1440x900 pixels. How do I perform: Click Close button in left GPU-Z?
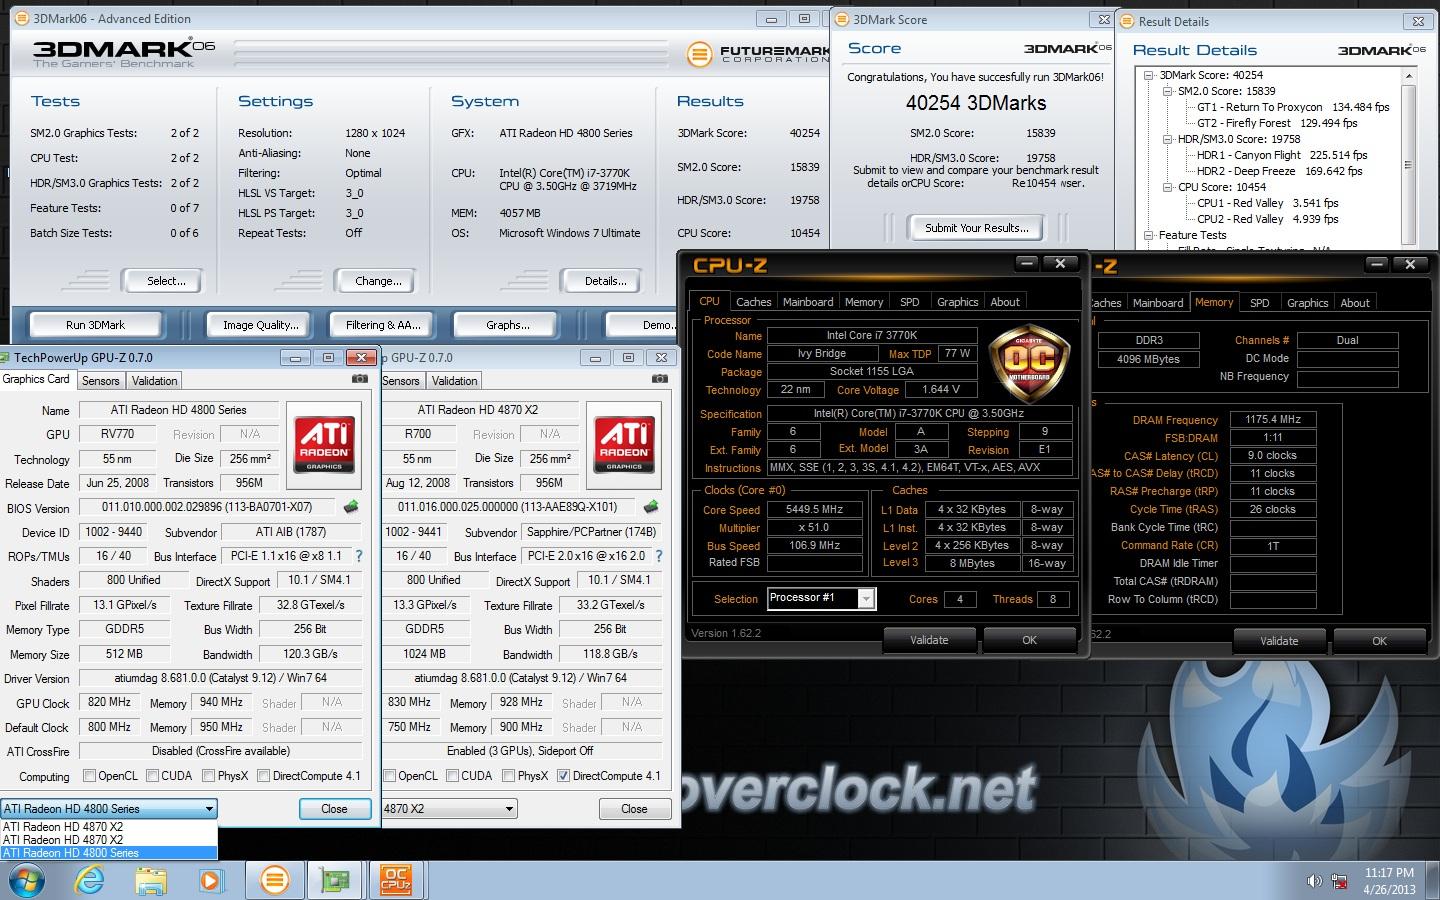[334, 808]
